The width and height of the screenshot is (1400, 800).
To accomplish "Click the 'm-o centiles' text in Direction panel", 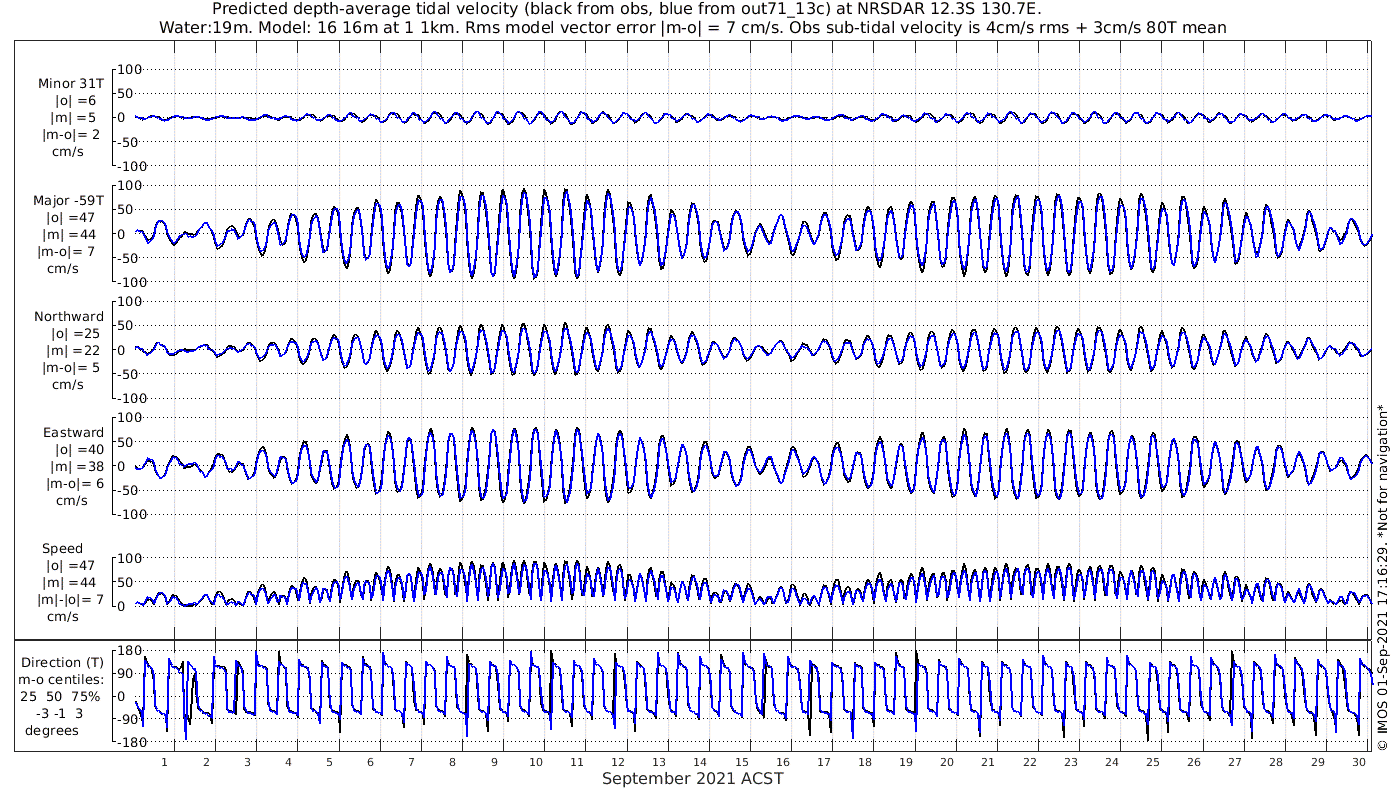I will click(65, 680).
